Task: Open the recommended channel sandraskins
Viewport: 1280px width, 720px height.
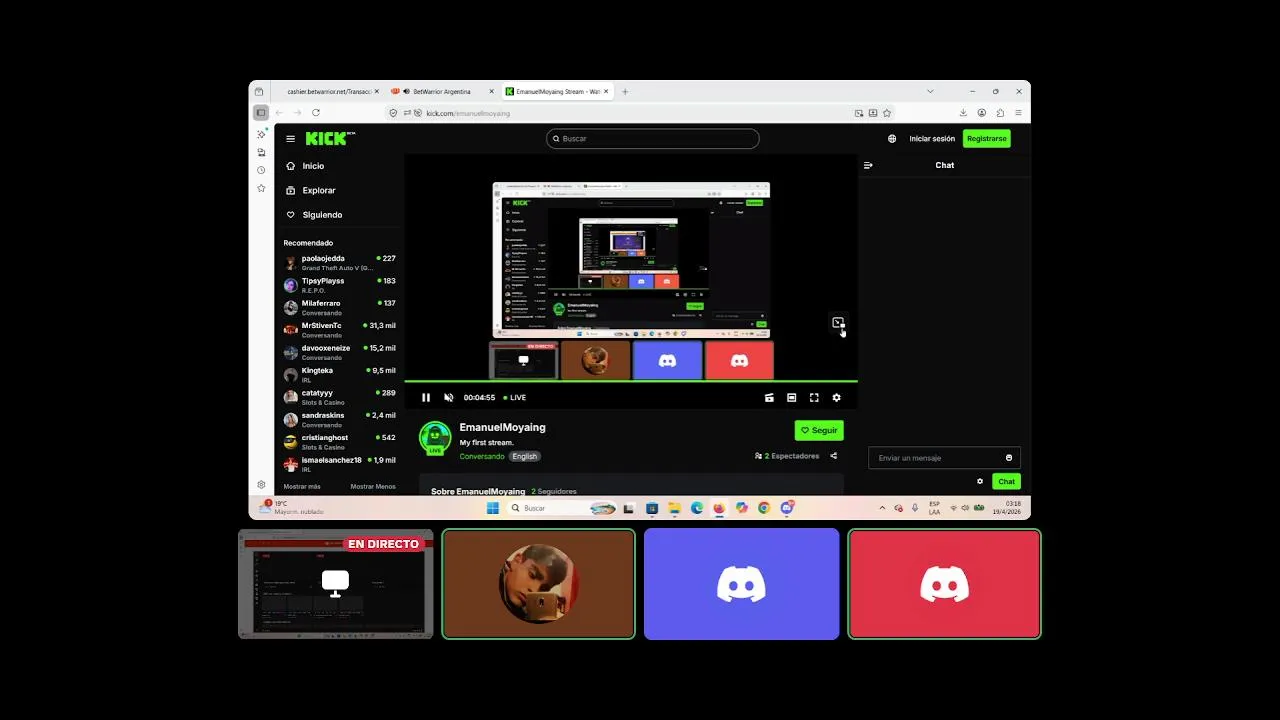Action: tap(339, 420)
